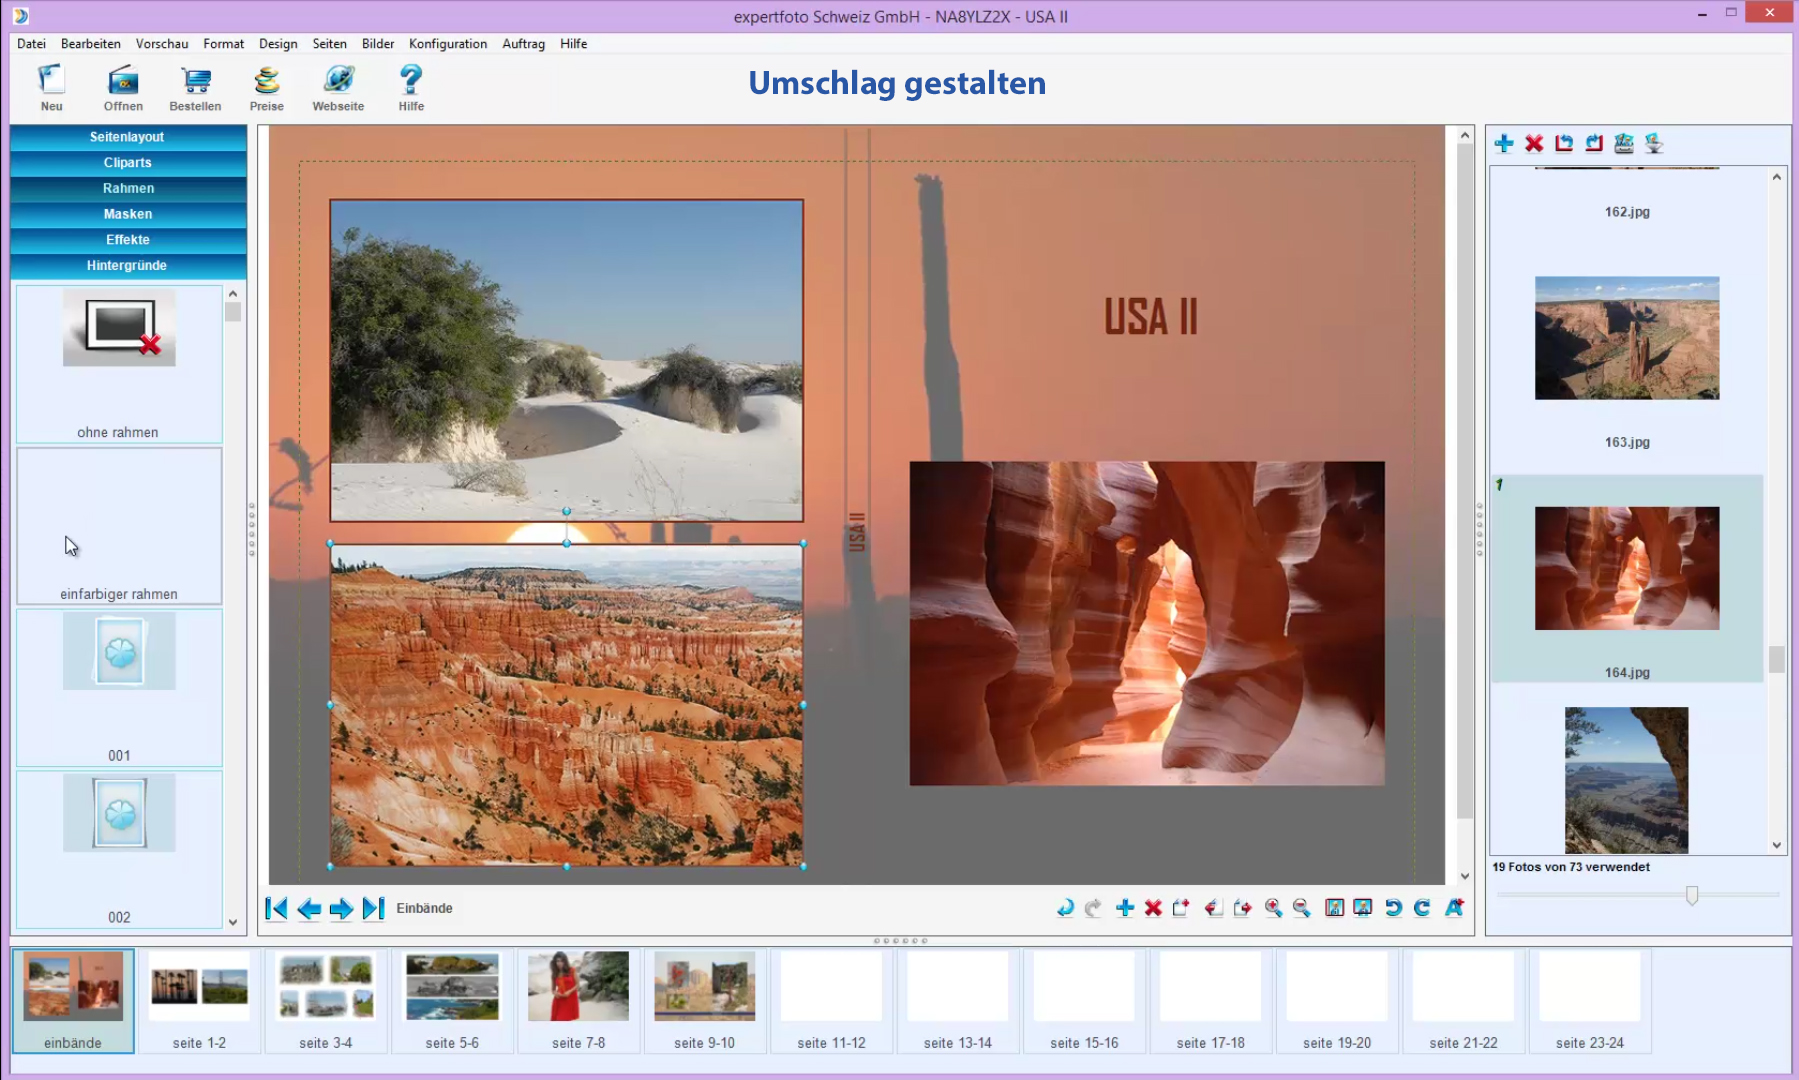1799x1080 pixels.
Task: Click the Öffnen folder icon
Action: click(123, 80)
